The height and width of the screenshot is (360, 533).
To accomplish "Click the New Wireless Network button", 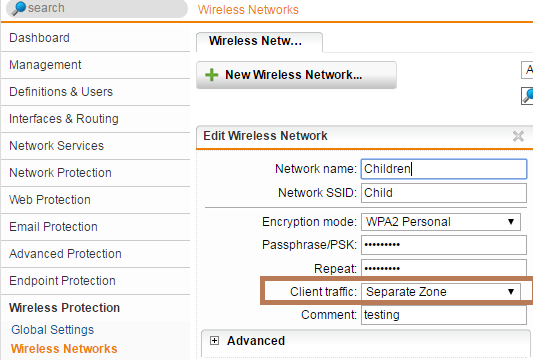I will click(x=296, y=75).
